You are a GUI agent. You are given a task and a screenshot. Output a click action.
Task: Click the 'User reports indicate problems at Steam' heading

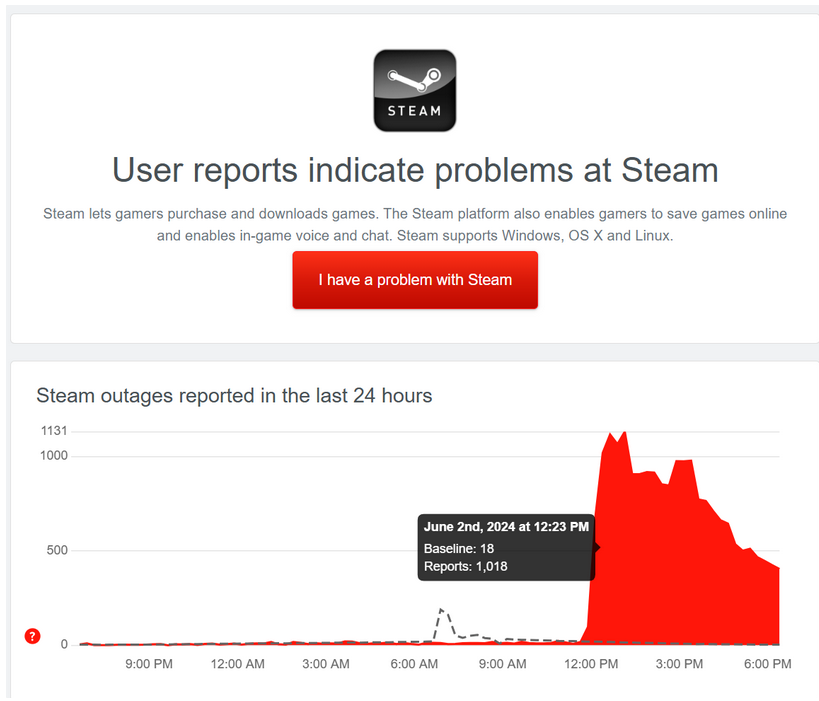pos(415,170)
